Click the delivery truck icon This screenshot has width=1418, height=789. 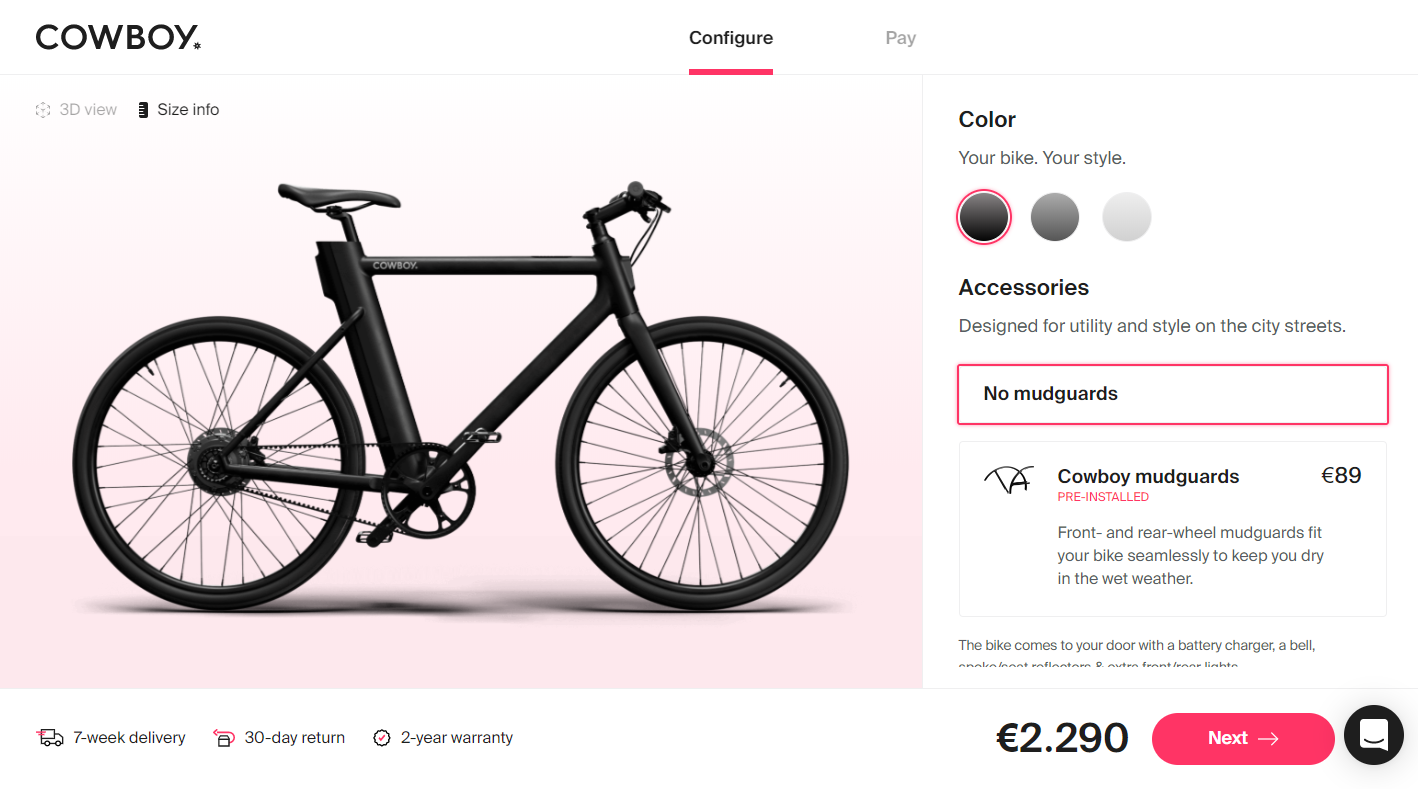[x=50, y=738]
